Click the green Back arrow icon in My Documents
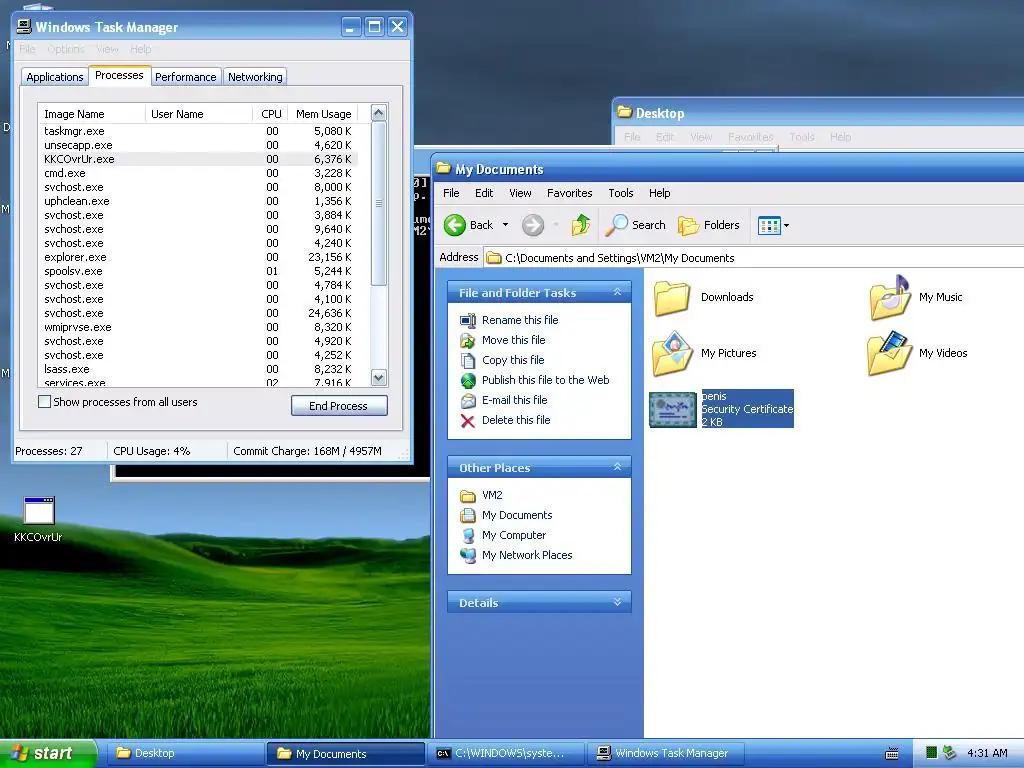Image resolution: width=1024 pixels, height=768 pixels. (455, 225)
